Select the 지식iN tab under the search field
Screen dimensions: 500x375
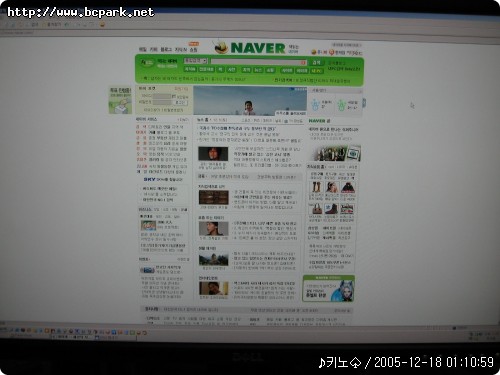(190, 69)
